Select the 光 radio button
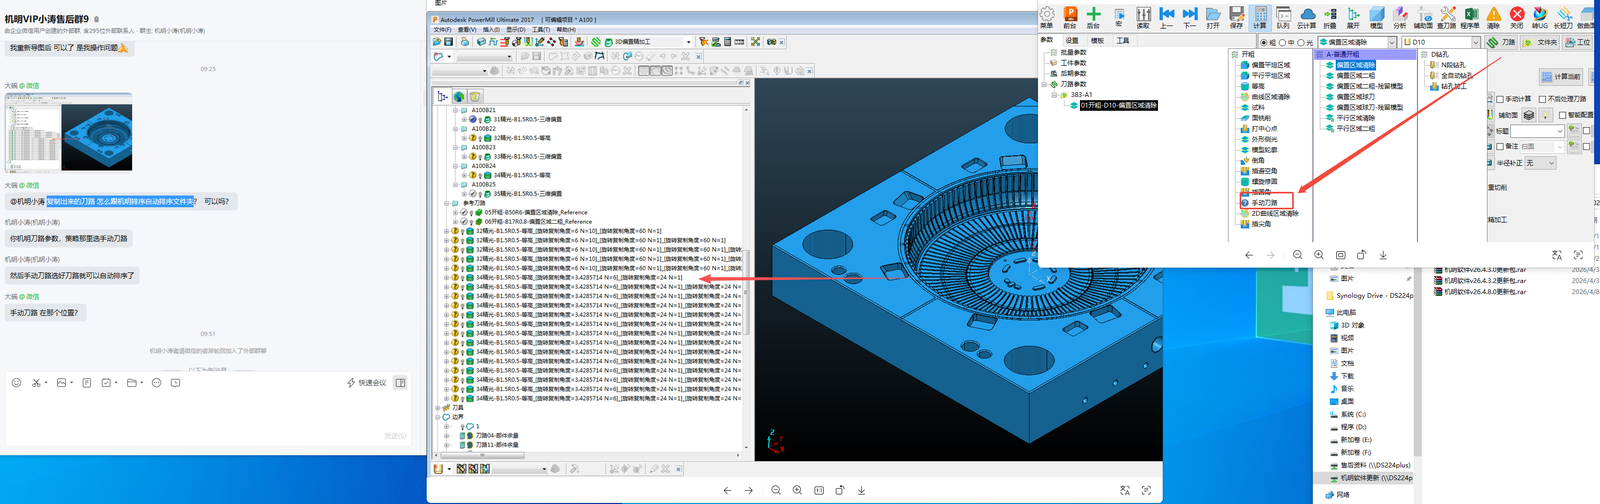 1300,43
